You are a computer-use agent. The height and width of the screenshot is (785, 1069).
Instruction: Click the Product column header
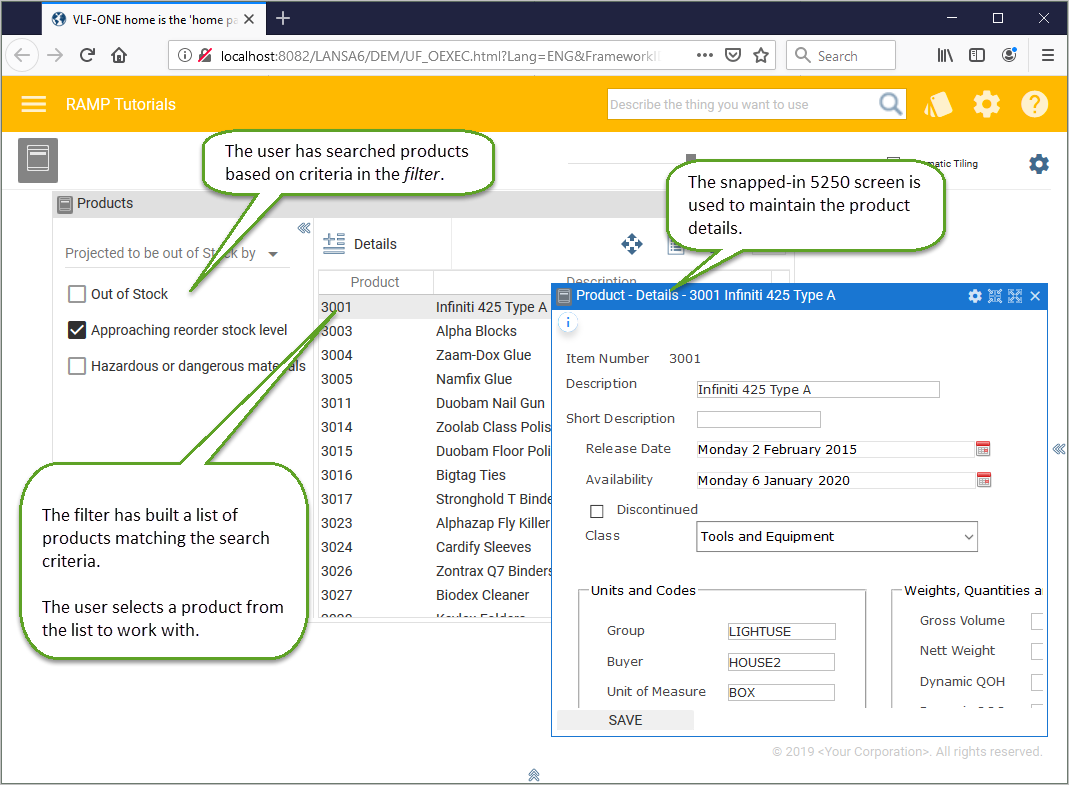pyautogui.click(x=375, y=282)
